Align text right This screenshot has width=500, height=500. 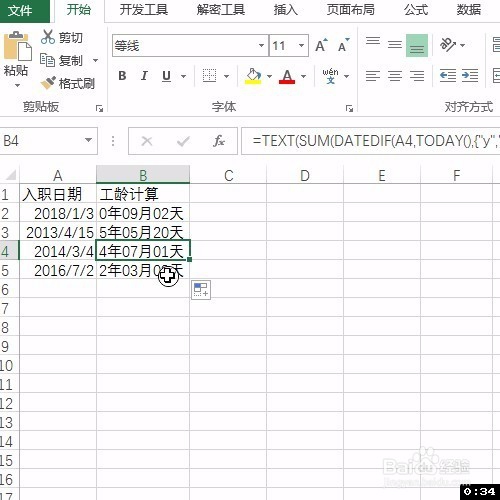(417, 76)
